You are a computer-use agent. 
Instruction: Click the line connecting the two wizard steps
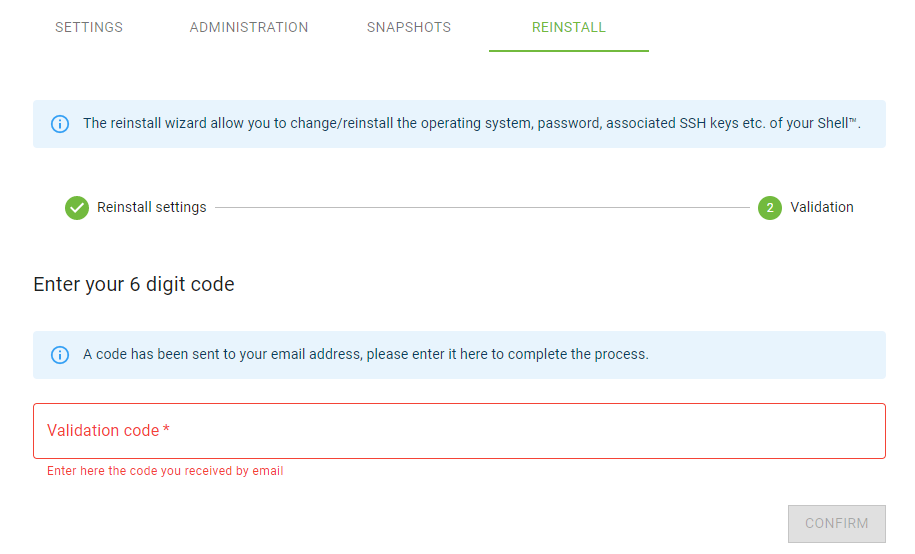pos(480,208)
